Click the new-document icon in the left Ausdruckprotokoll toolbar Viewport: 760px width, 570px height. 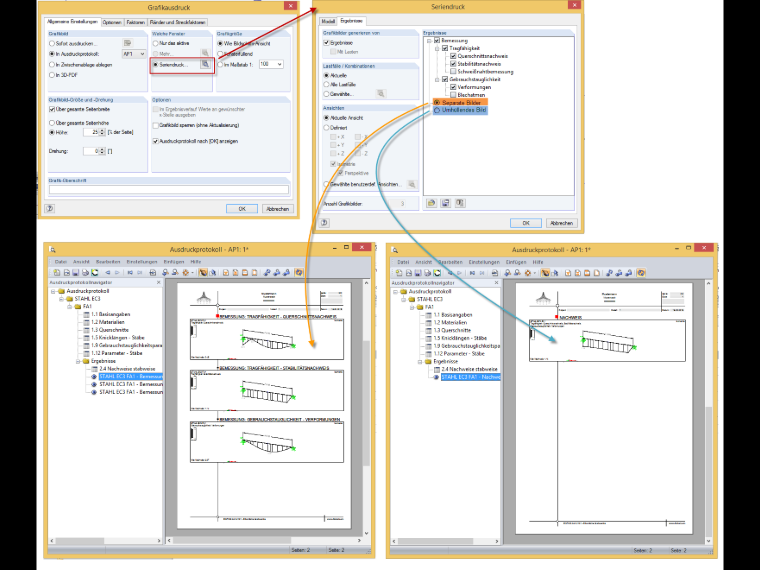57,272
